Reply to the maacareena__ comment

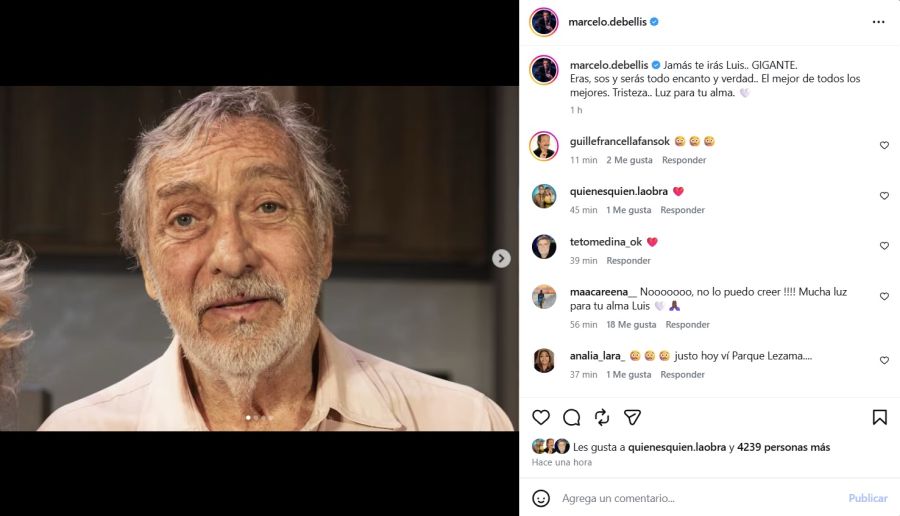[x=687, y=324]
